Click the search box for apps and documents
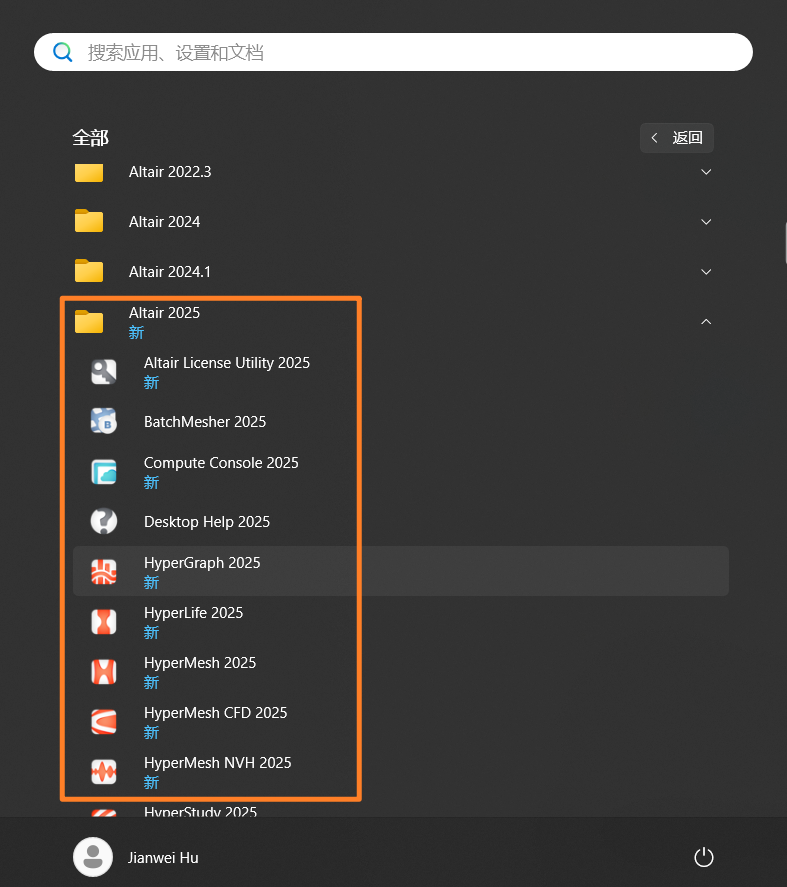This screenshot has height=887, width=787. pyautogui.click(x=393, y=52)
